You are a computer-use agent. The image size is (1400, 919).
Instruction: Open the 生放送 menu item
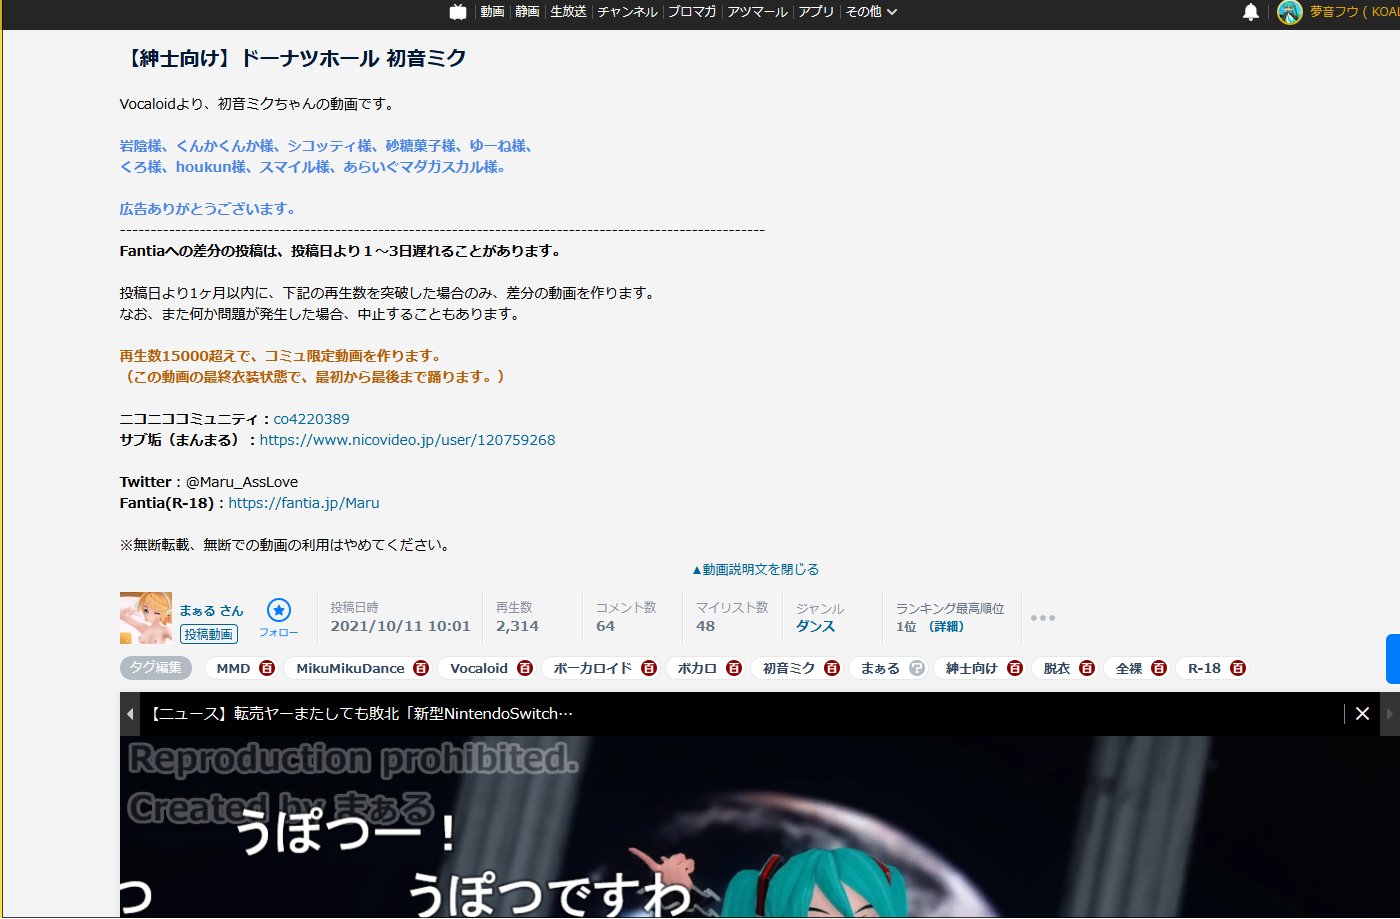click(568, 12)
